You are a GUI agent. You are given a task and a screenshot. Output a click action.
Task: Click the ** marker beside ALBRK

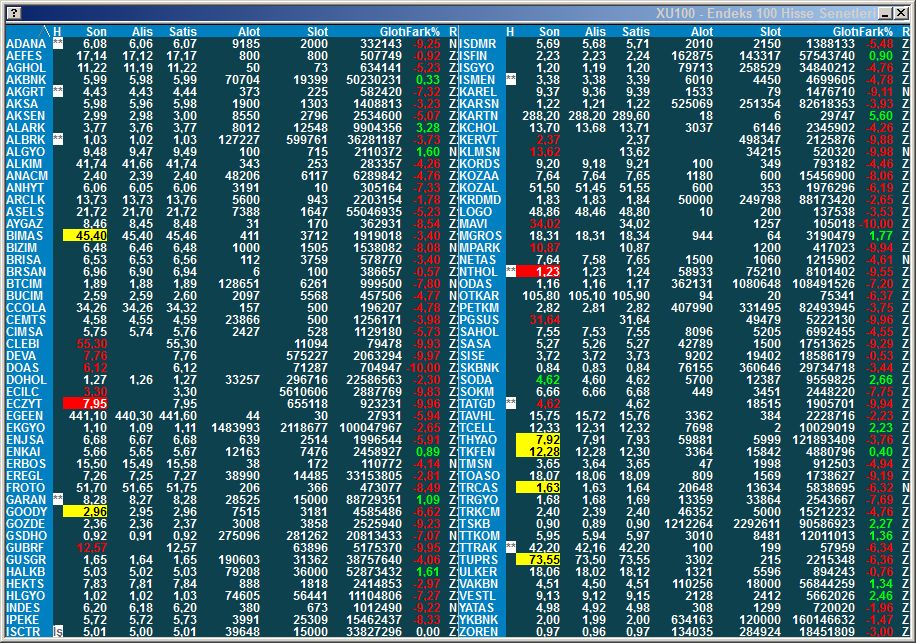[58, 139]
